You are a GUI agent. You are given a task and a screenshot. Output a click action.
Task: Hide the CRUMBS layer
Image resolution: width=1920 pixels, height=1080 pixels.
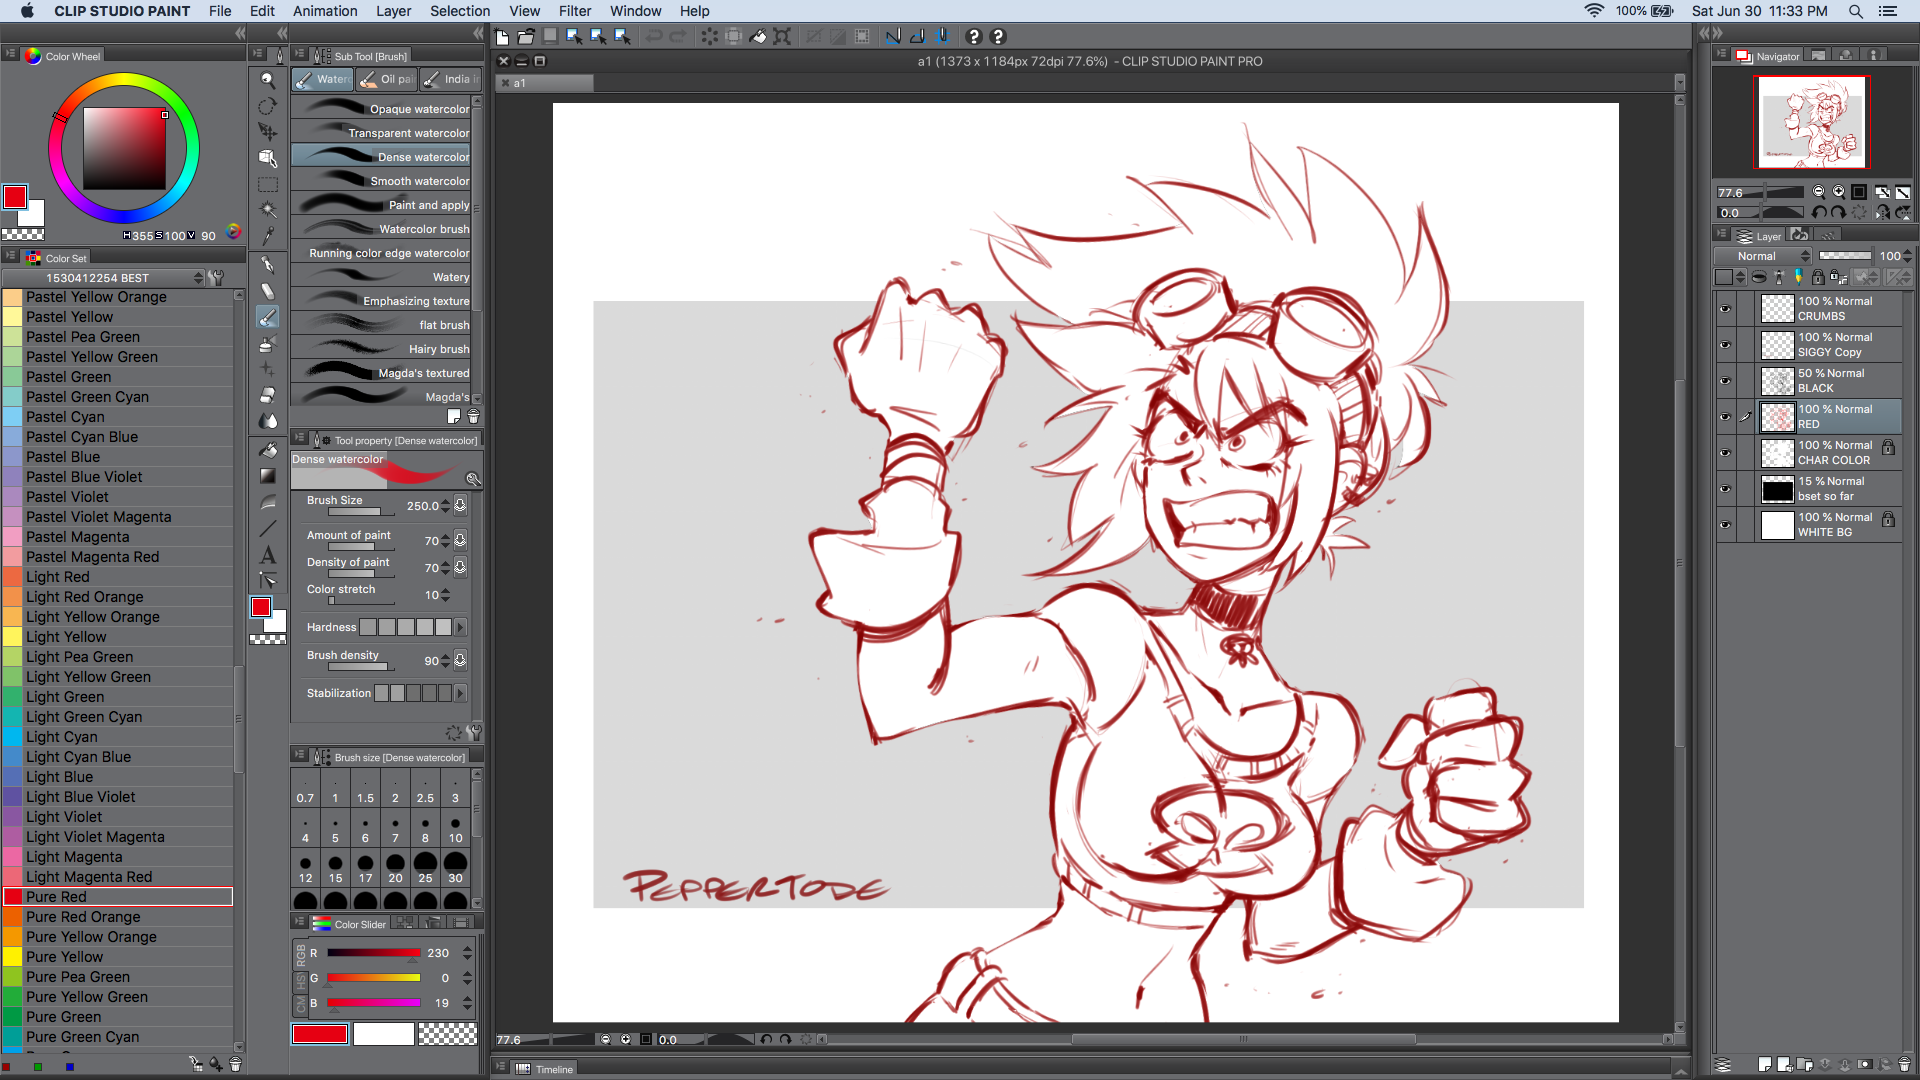[1725, 309]
